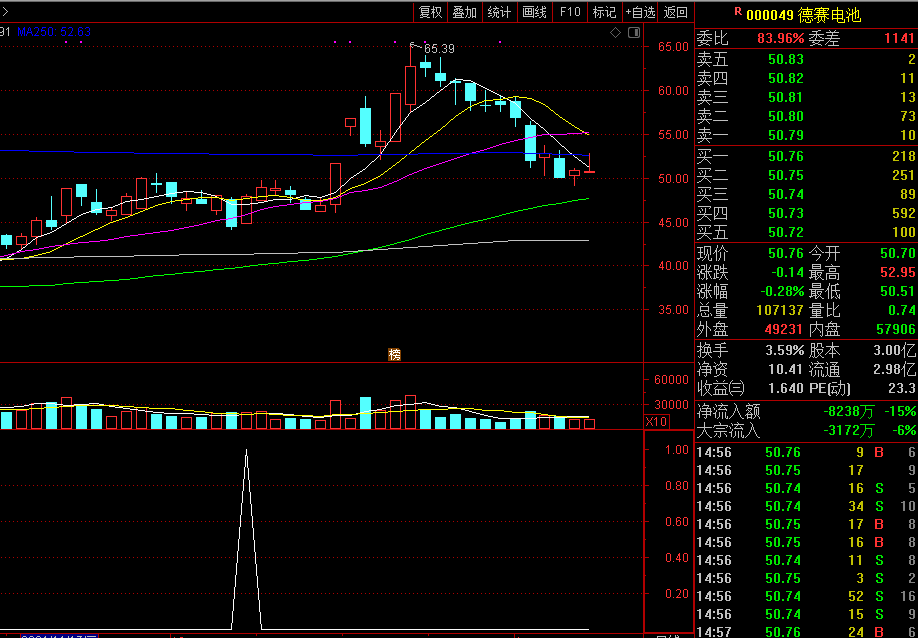This screenshot has width=918, height=638.
Task: Select the 14:56 trade with volume 9
Action: [x=806, y=452]
